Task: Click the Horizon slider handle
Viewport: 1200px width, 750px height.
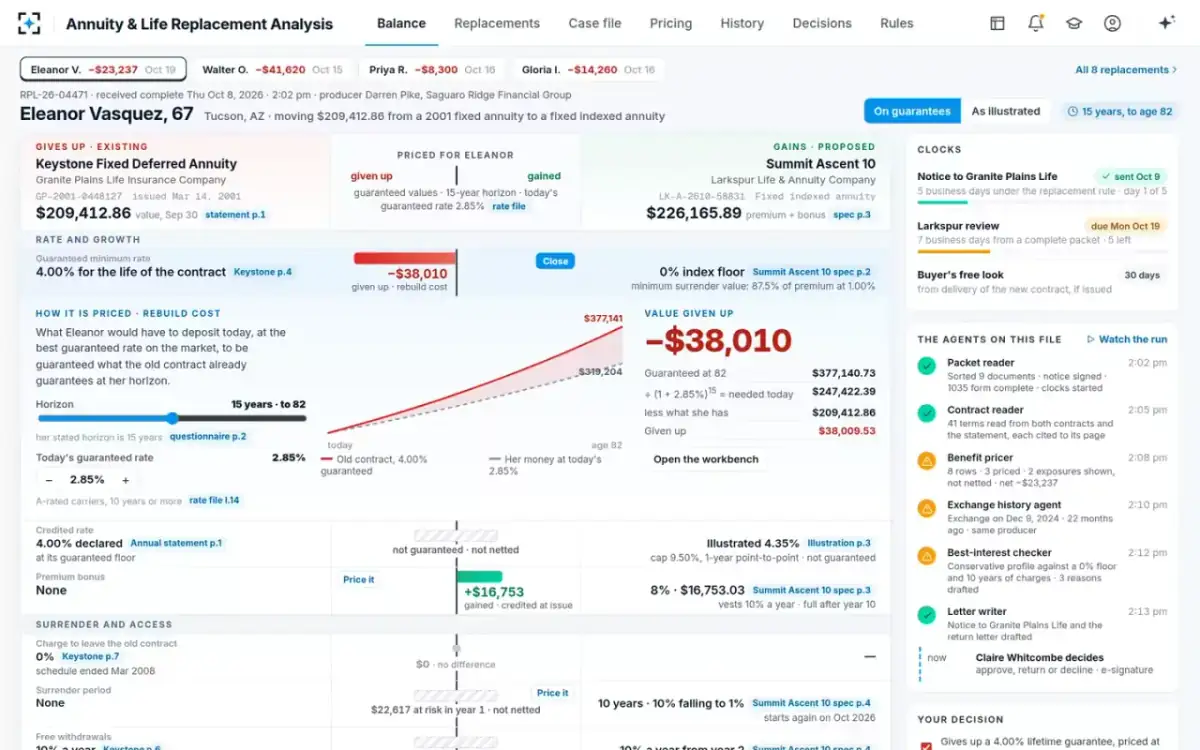Action: (x=172, y=418)
